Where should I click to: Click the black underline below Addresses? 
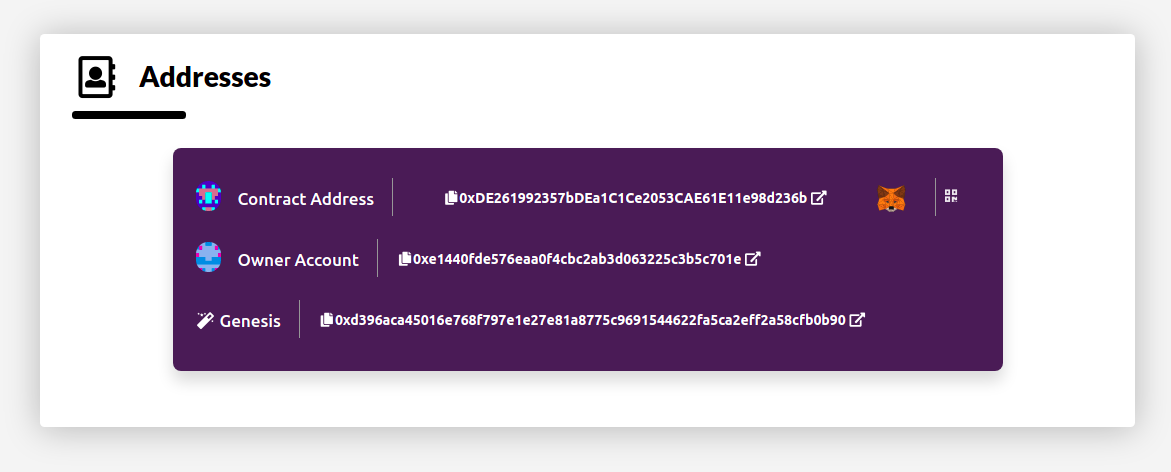[129, 115]
